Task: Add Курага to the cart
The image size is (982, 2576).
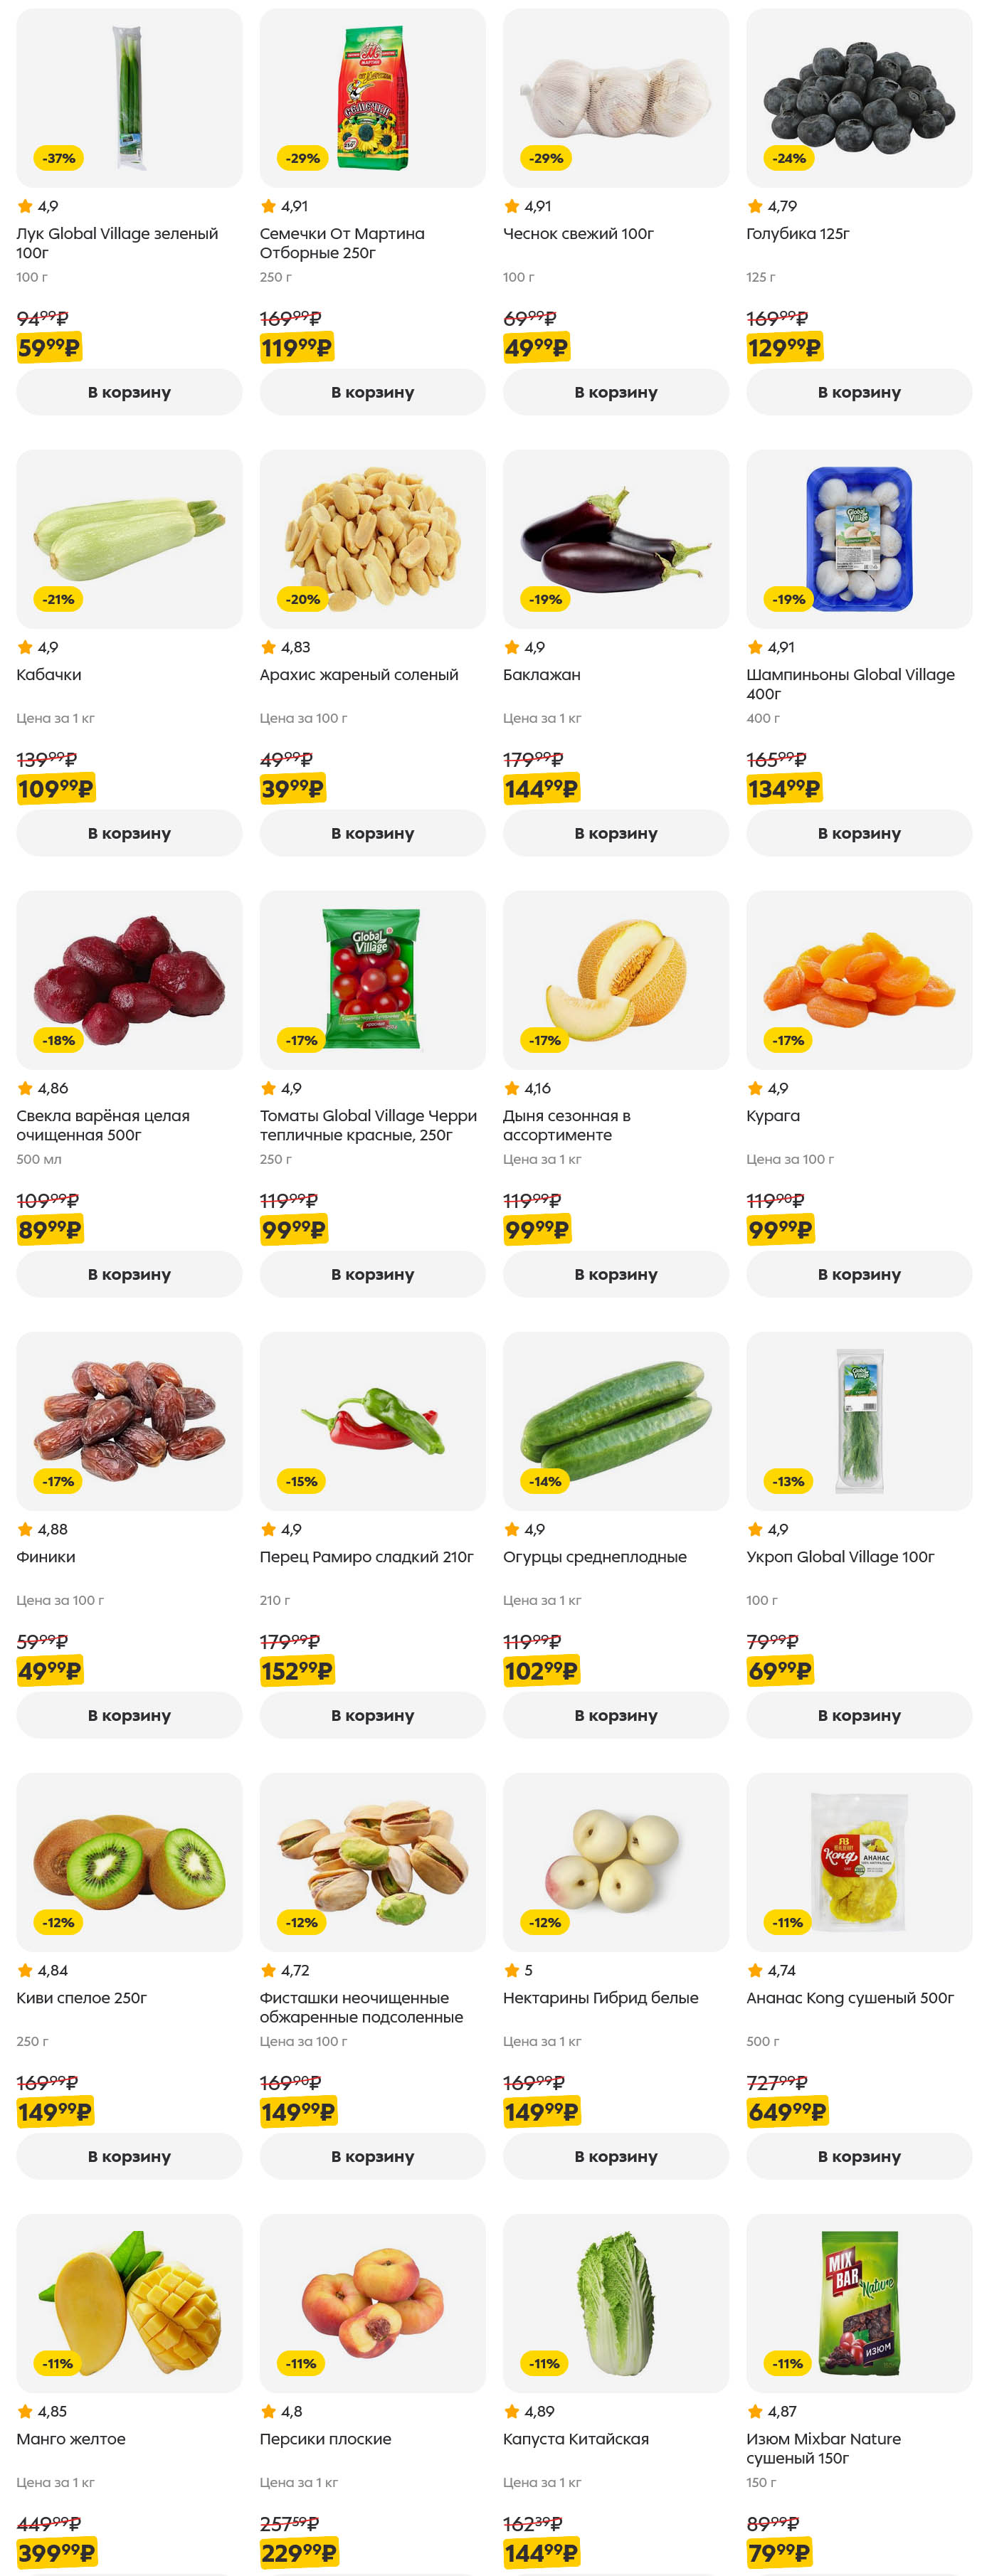Action: [858, 1274]
